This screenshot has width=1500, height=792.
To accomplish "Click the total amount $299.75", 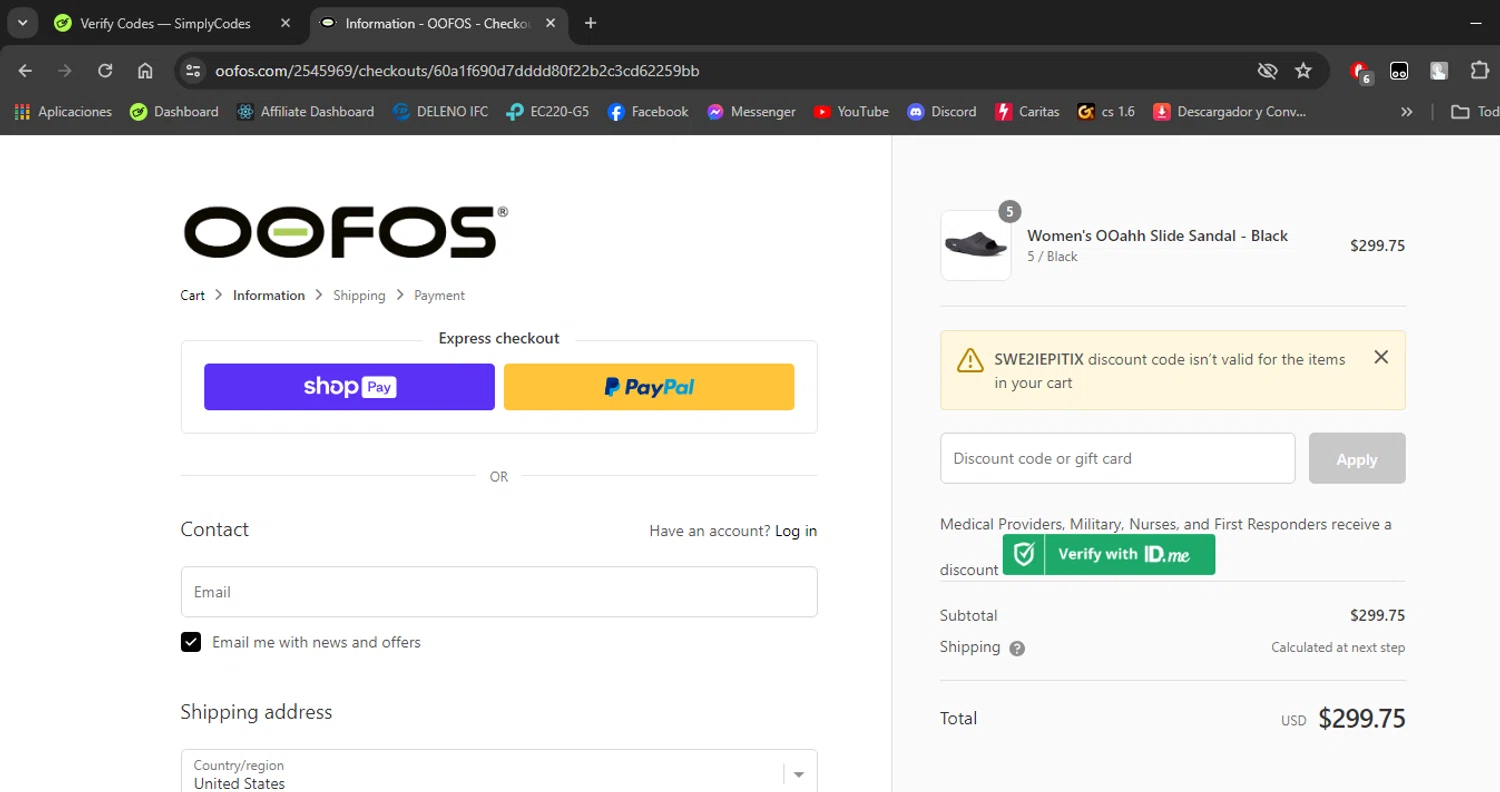I will [x=1362, y=718].
